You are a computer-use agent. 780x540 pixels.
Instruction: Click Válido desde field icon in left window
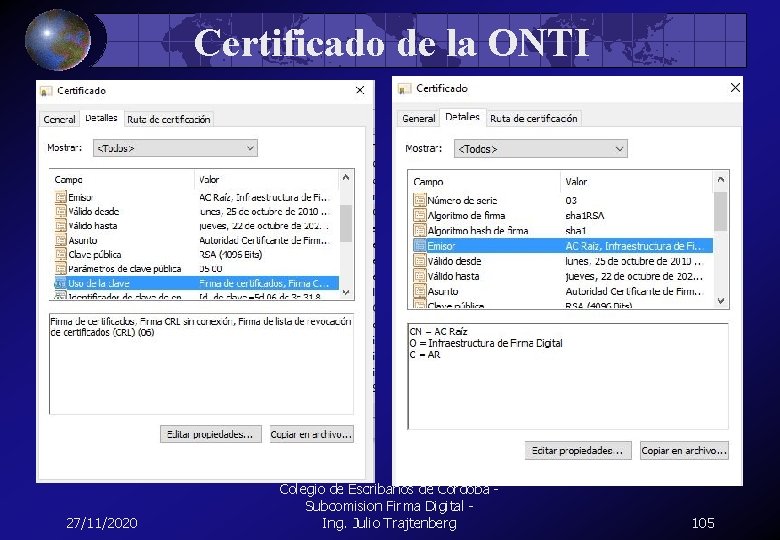pos(61,211)
